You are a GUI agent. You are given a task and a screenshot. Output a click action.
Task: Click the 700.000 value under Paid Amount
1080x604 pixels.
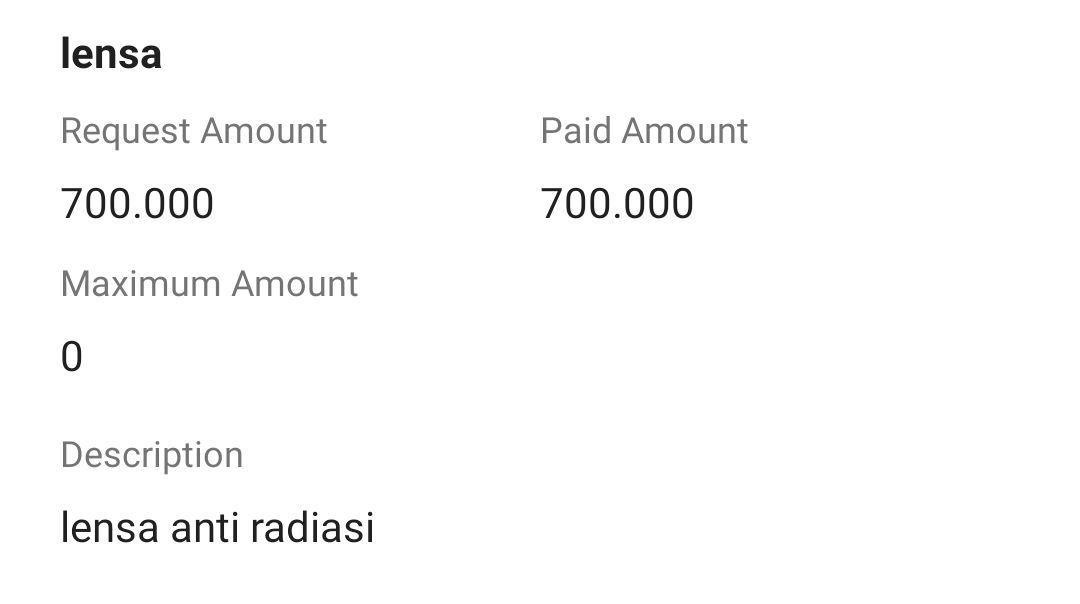[x=617, y=204]
